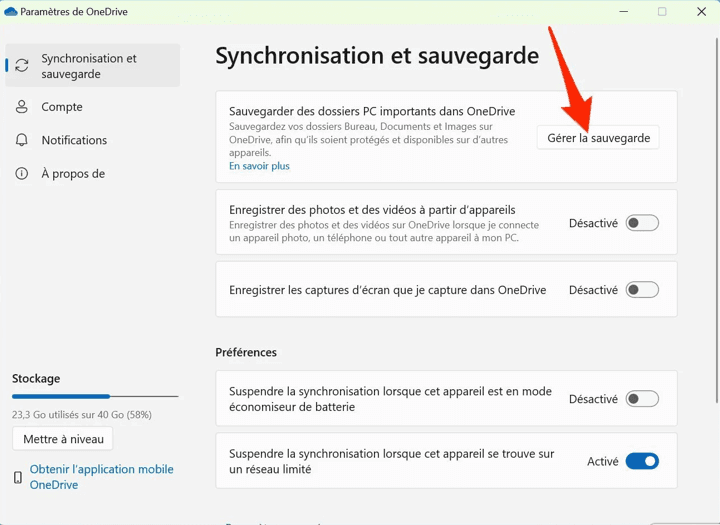
Task: Click the À propos de info icon
Action: tap(22, 174)
